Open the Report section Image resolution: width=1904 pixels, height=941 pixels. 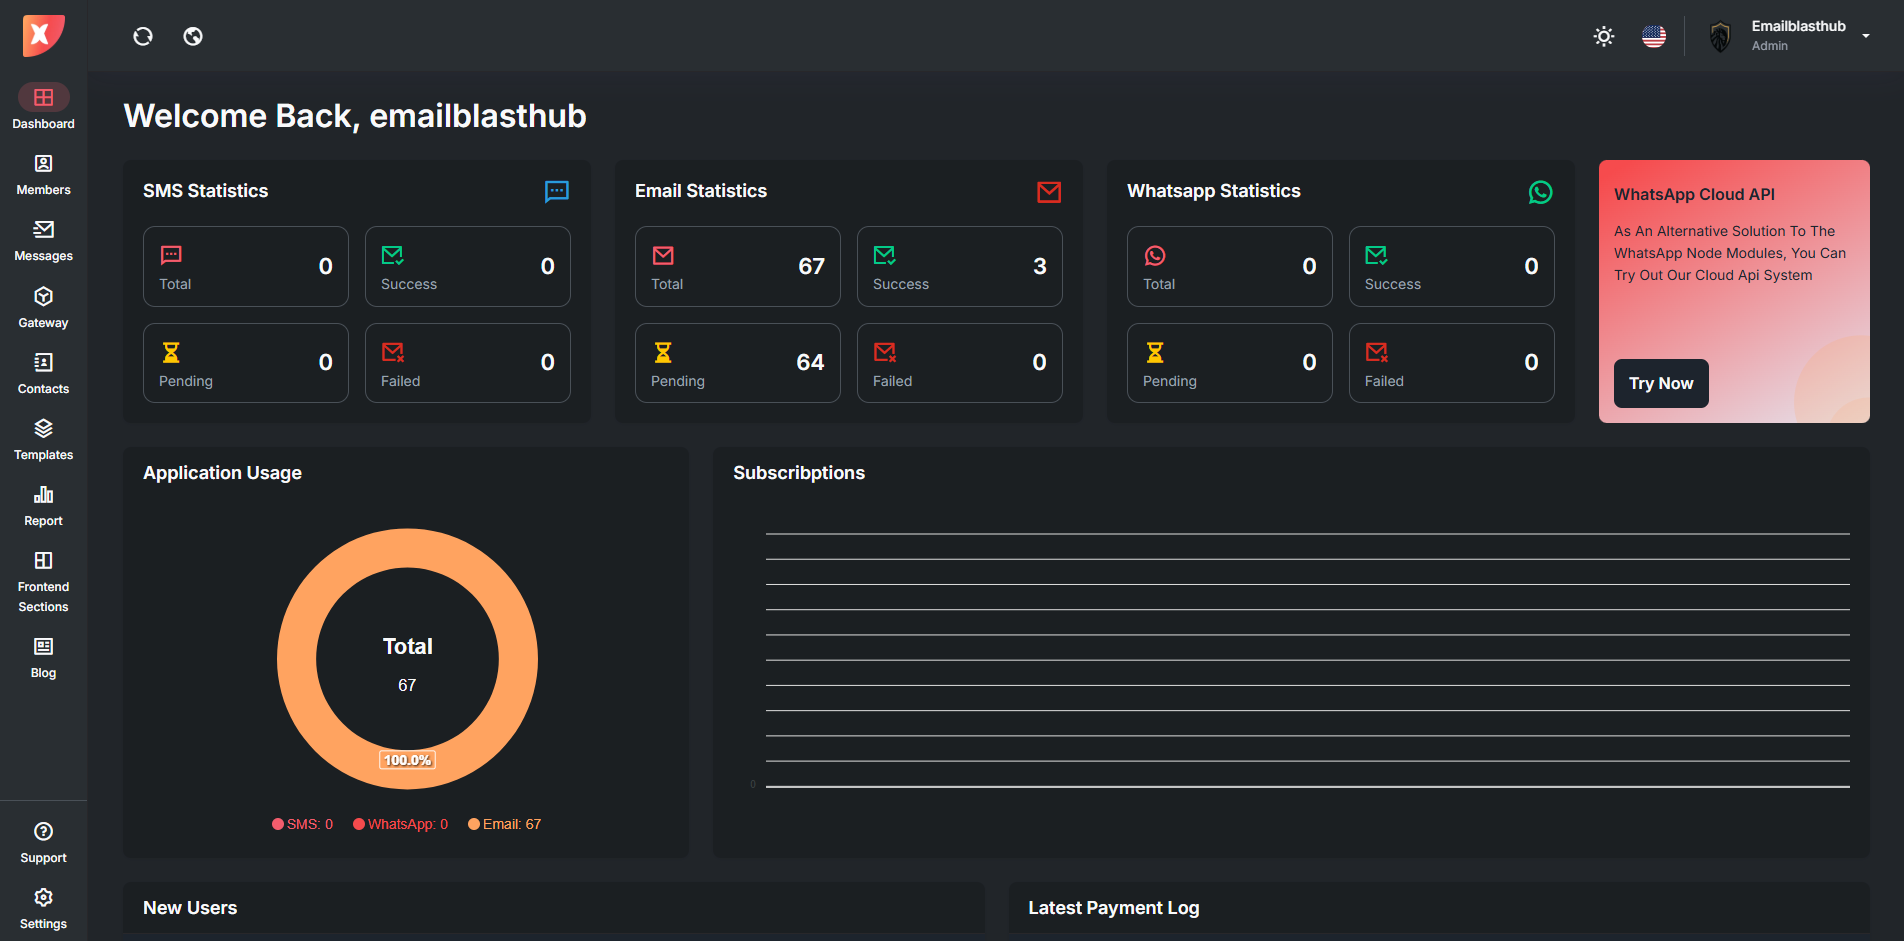(x=43, y=506)
